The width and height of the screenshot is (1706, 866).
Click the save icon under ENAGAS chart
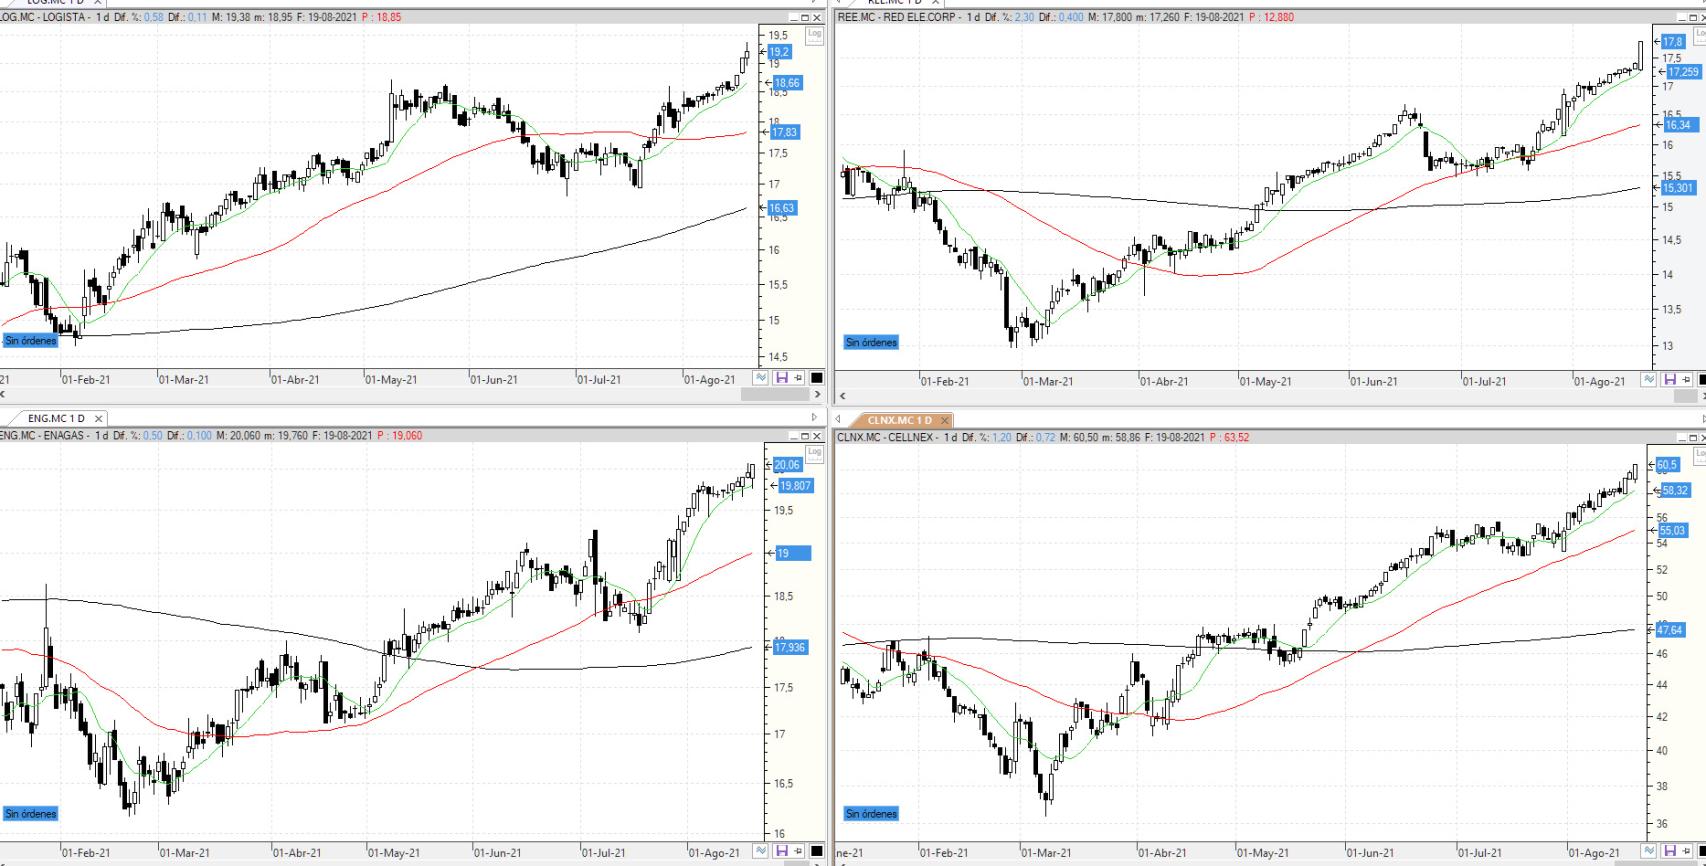(782, 851)
